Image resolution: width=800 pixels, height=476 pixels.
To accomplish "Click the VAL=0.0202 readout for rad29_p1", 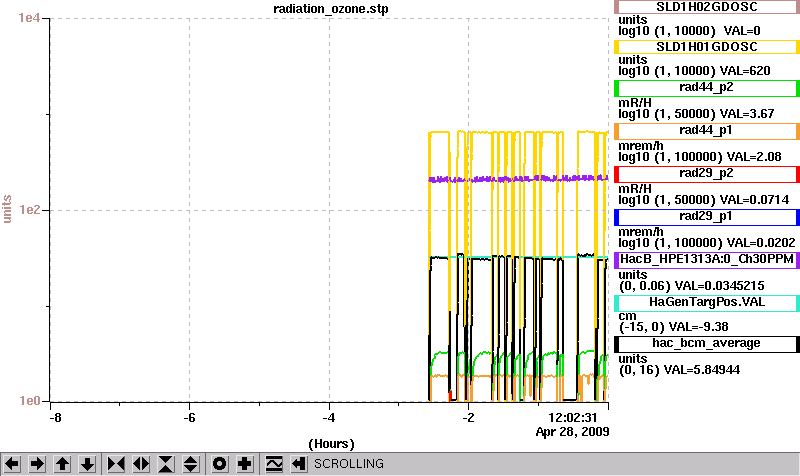I will 761,242.
